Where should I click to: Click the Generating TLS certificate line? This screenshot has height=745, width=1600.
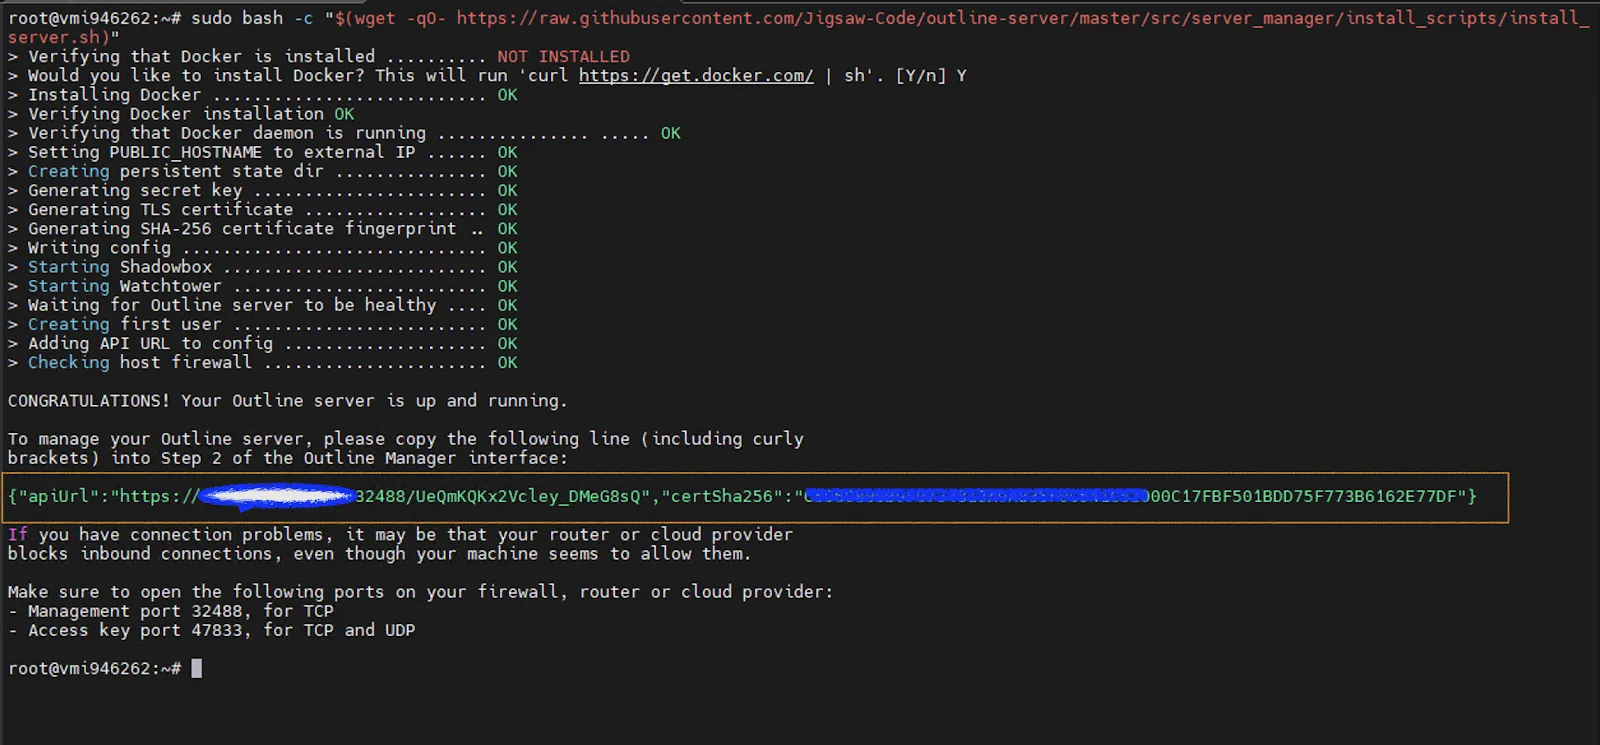pyautogui.click(x=160, y=210)
